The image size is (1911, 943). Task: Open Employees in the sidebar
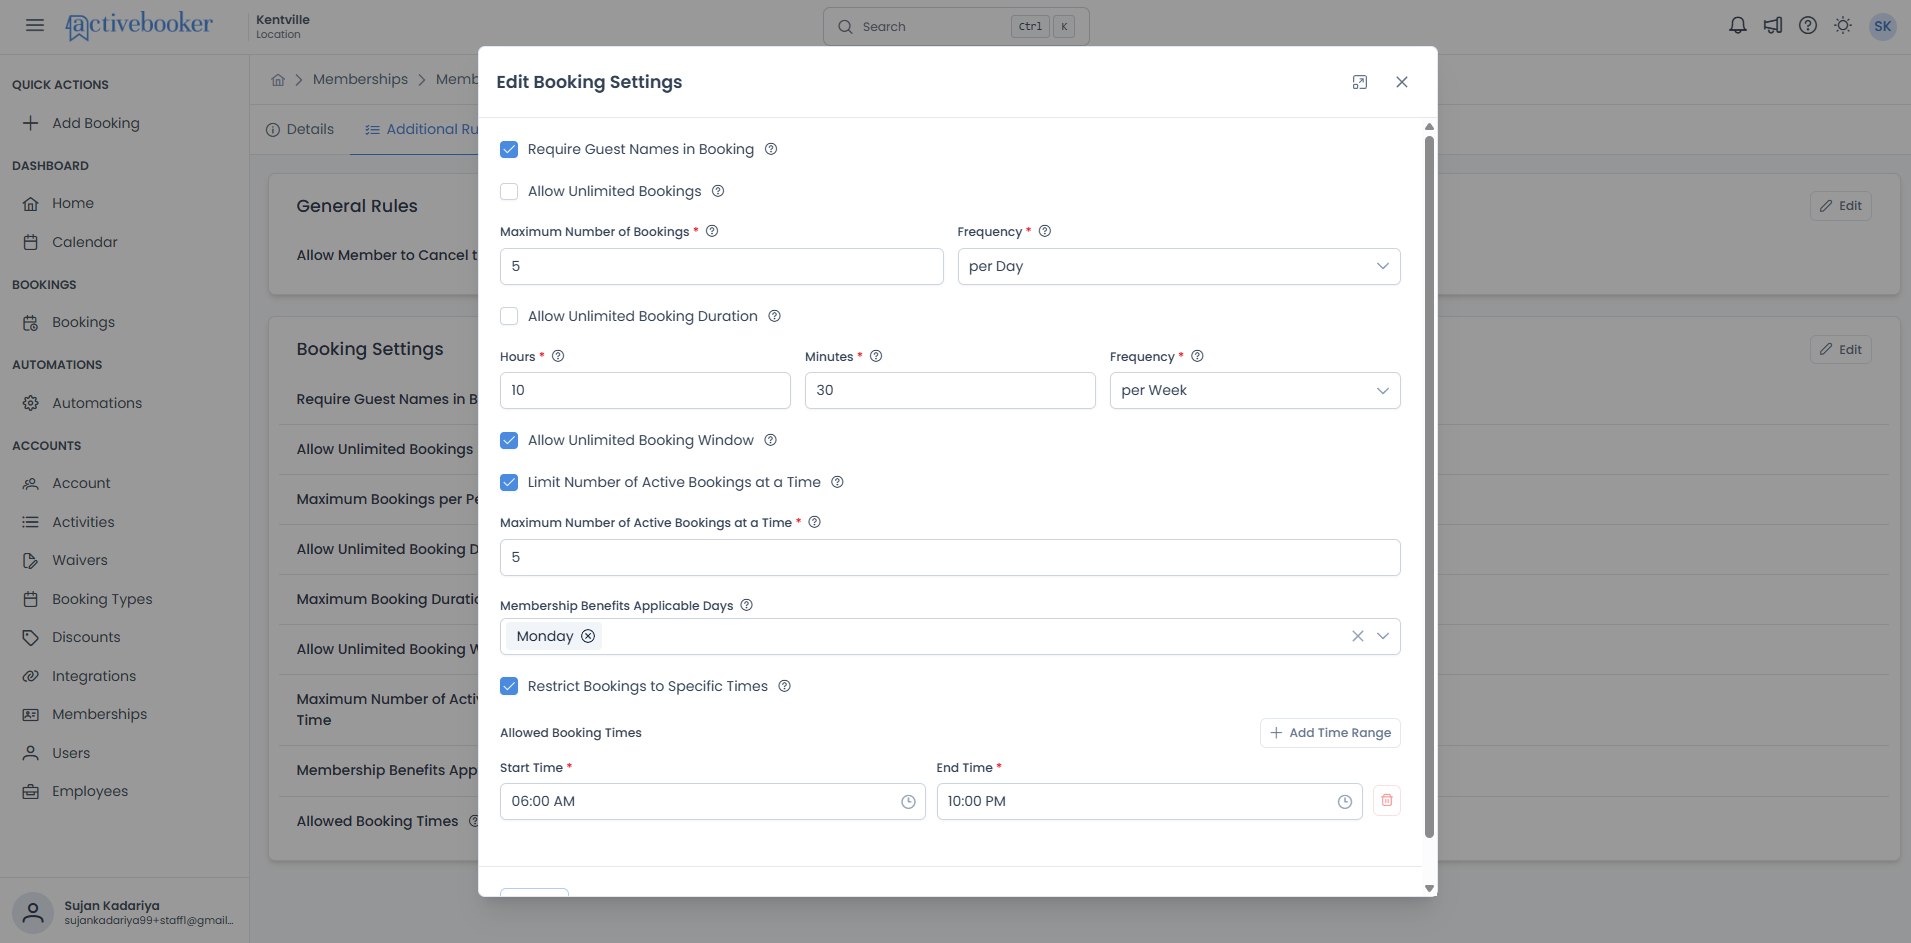coord(90,791)
